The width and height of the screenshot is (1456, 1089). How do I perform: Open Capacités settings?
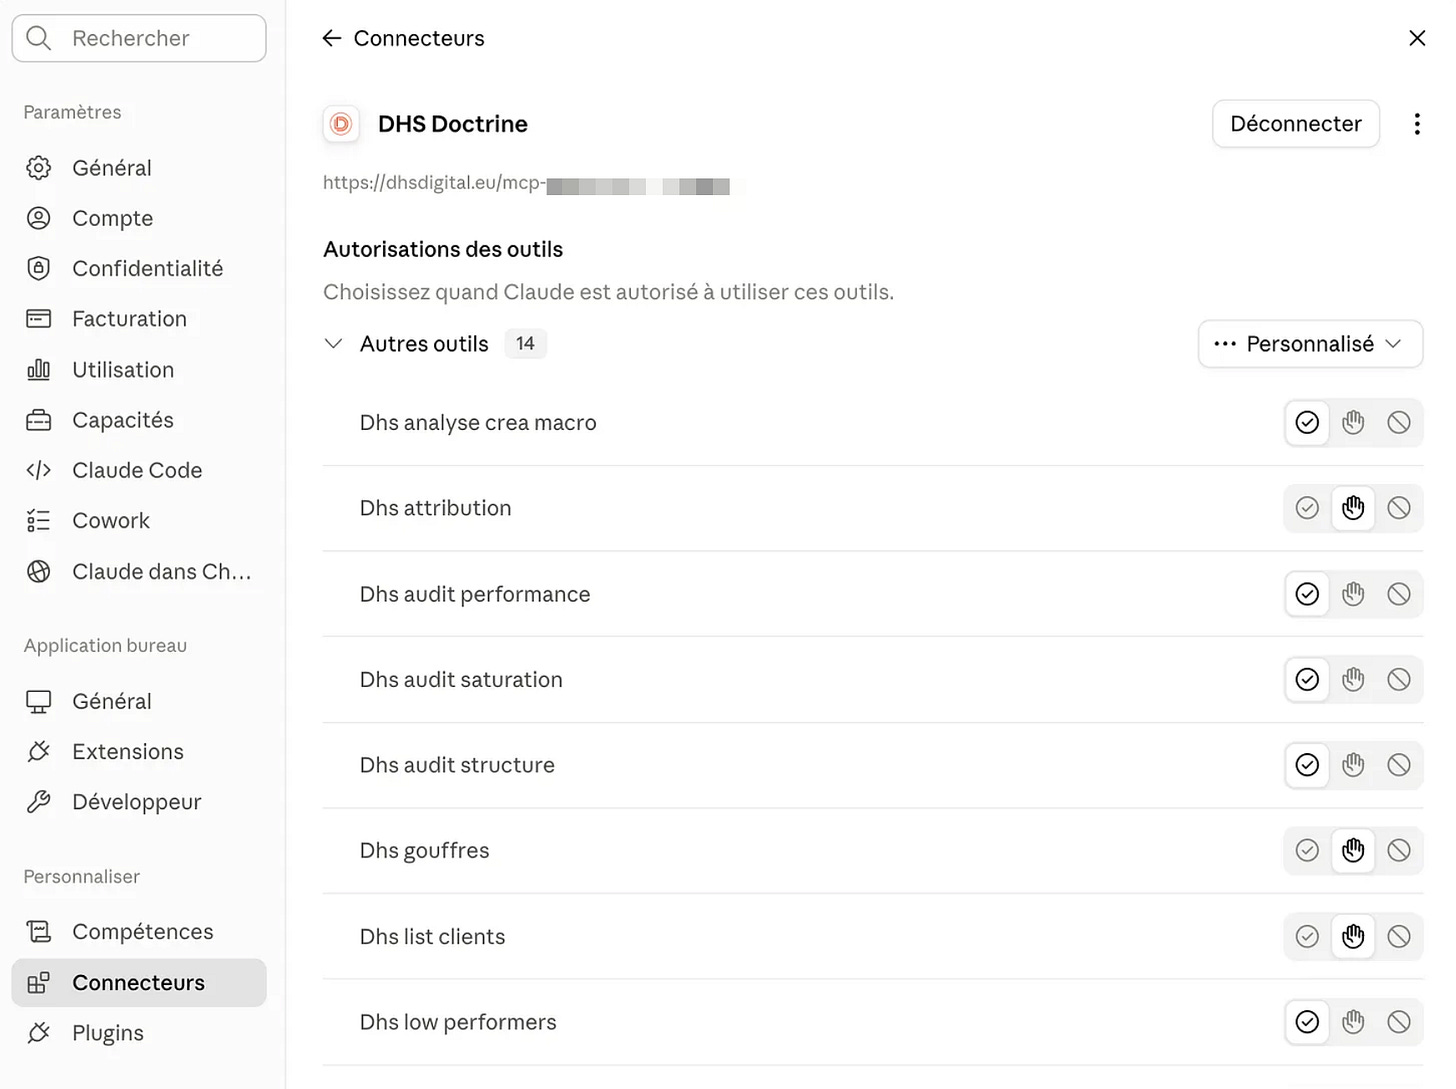click(x=139, y=420)
